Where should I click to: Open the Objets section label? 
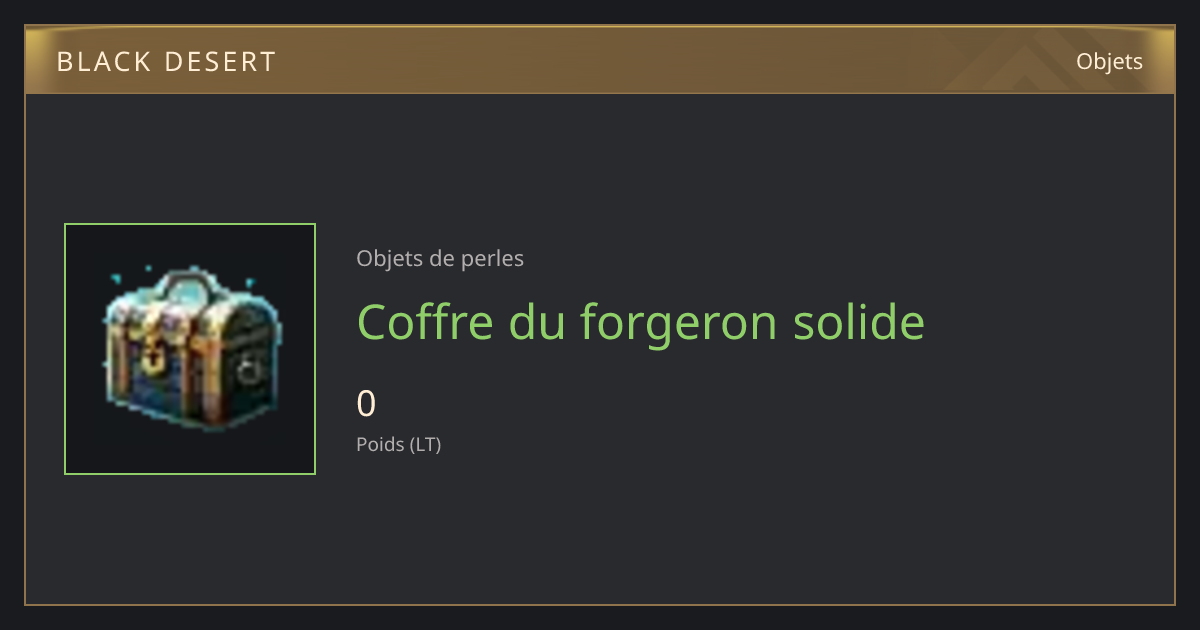[1109, 61]
